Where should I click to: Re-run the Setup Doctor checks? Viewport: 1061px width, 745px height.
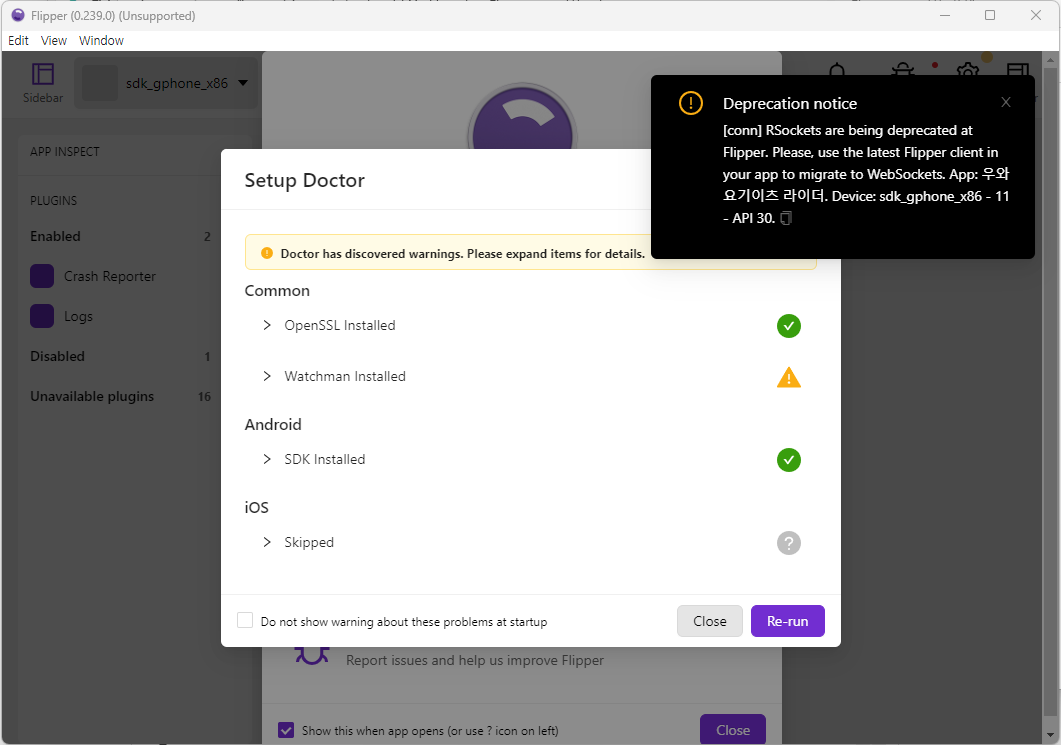tap(788, 621)
